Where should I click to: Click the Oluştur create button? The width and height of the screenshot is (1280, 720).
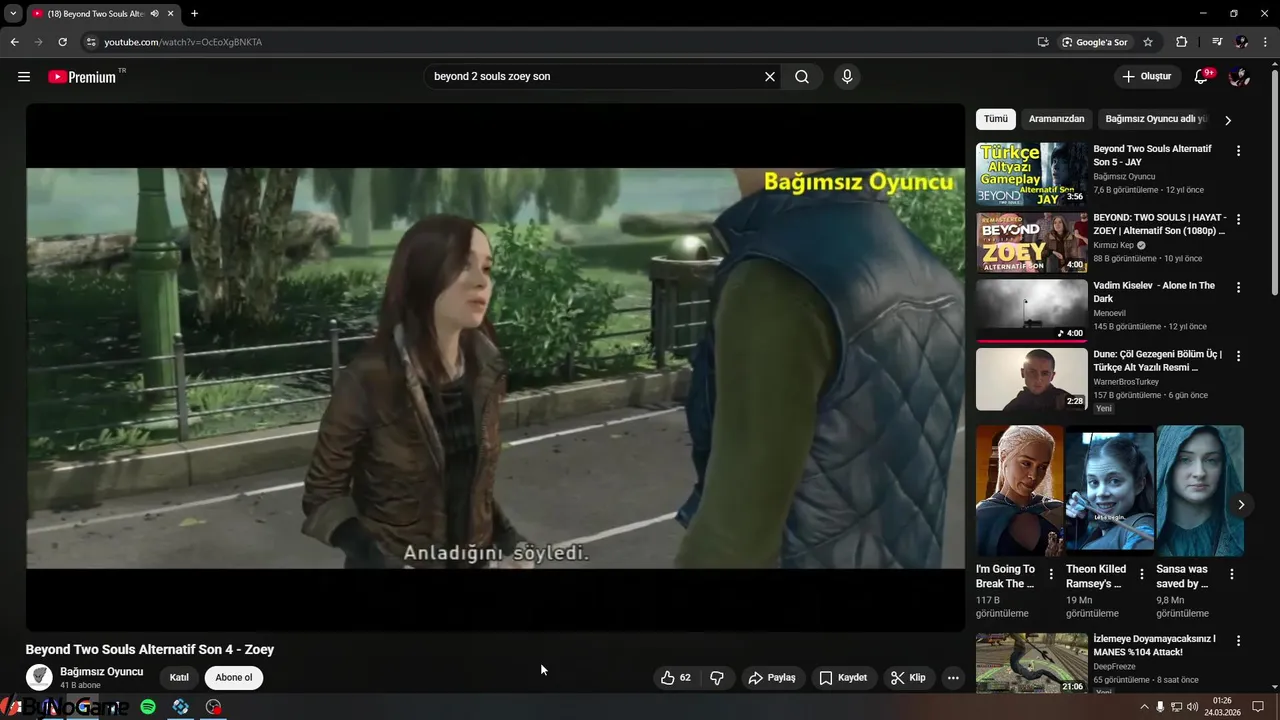pos(1148,77)
